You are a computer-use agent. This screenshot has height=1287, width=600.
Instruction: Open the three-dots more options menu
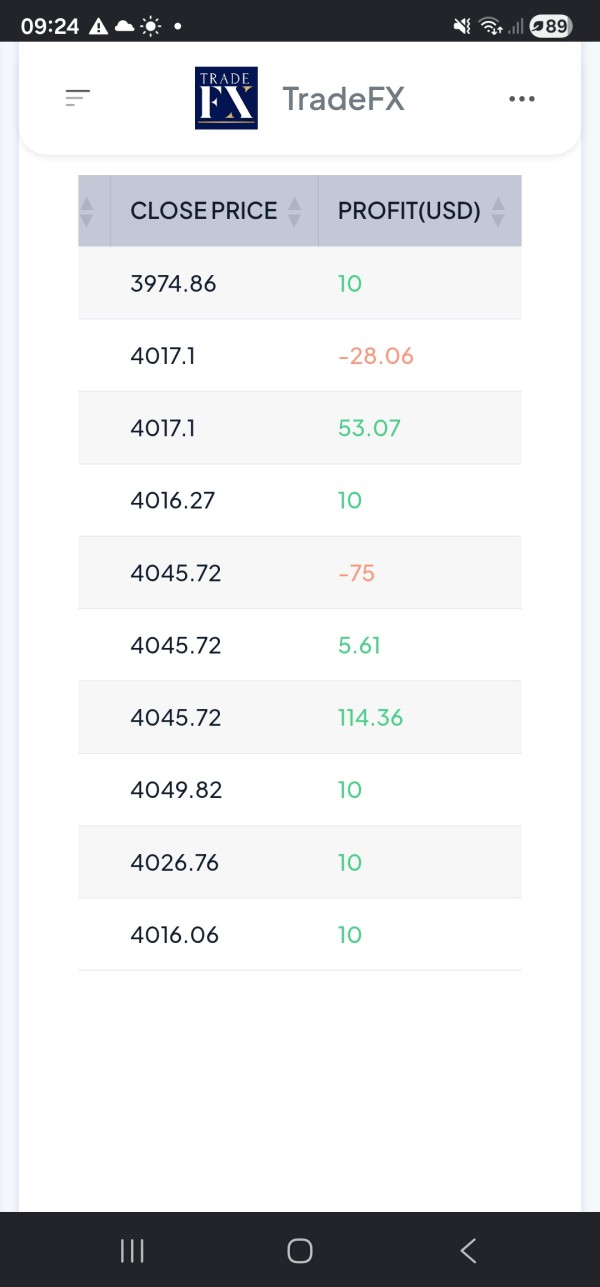coord(522,99)
